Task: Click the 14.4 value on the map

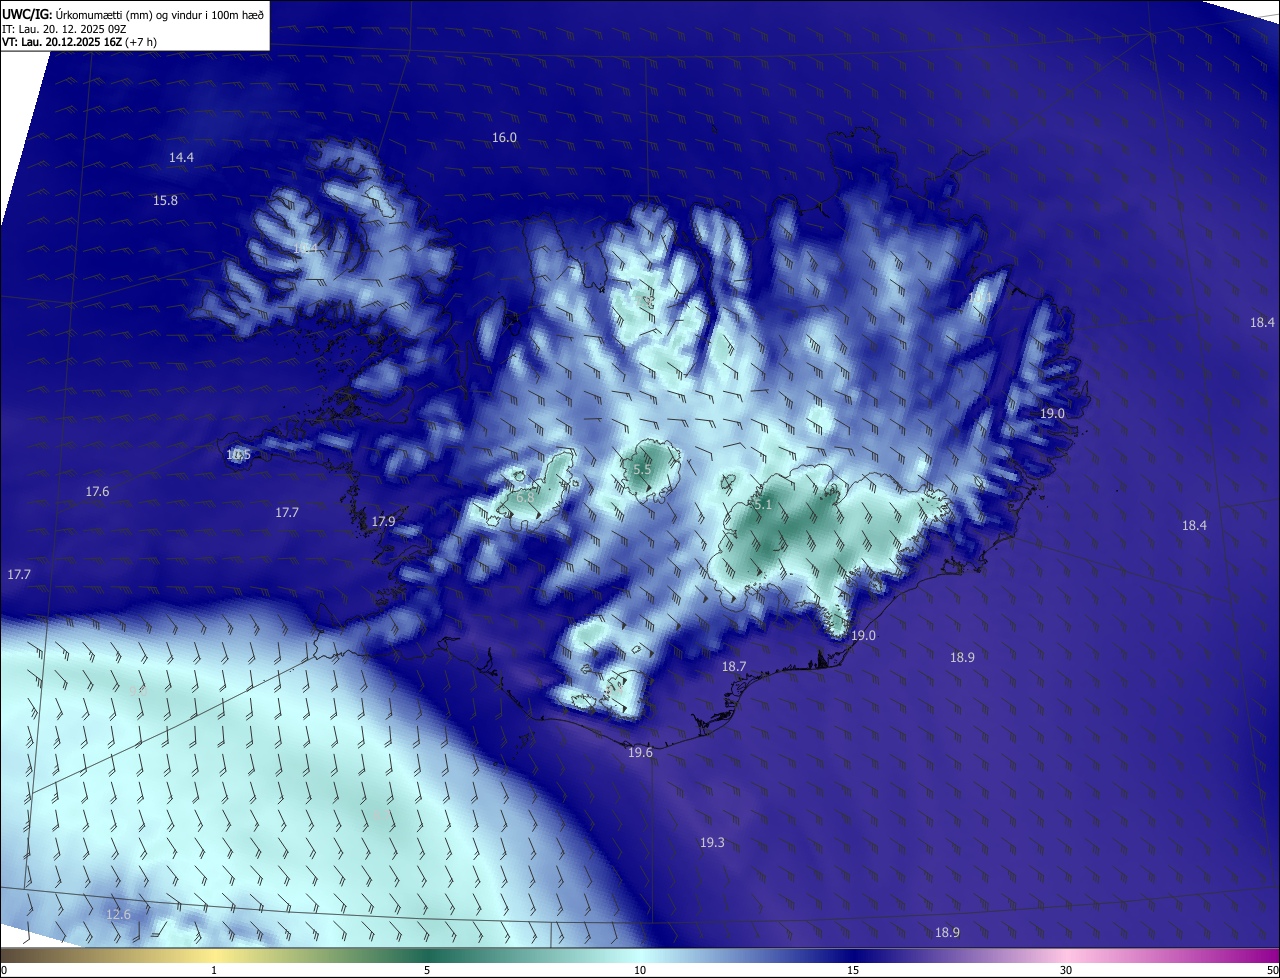Action: 181,158
